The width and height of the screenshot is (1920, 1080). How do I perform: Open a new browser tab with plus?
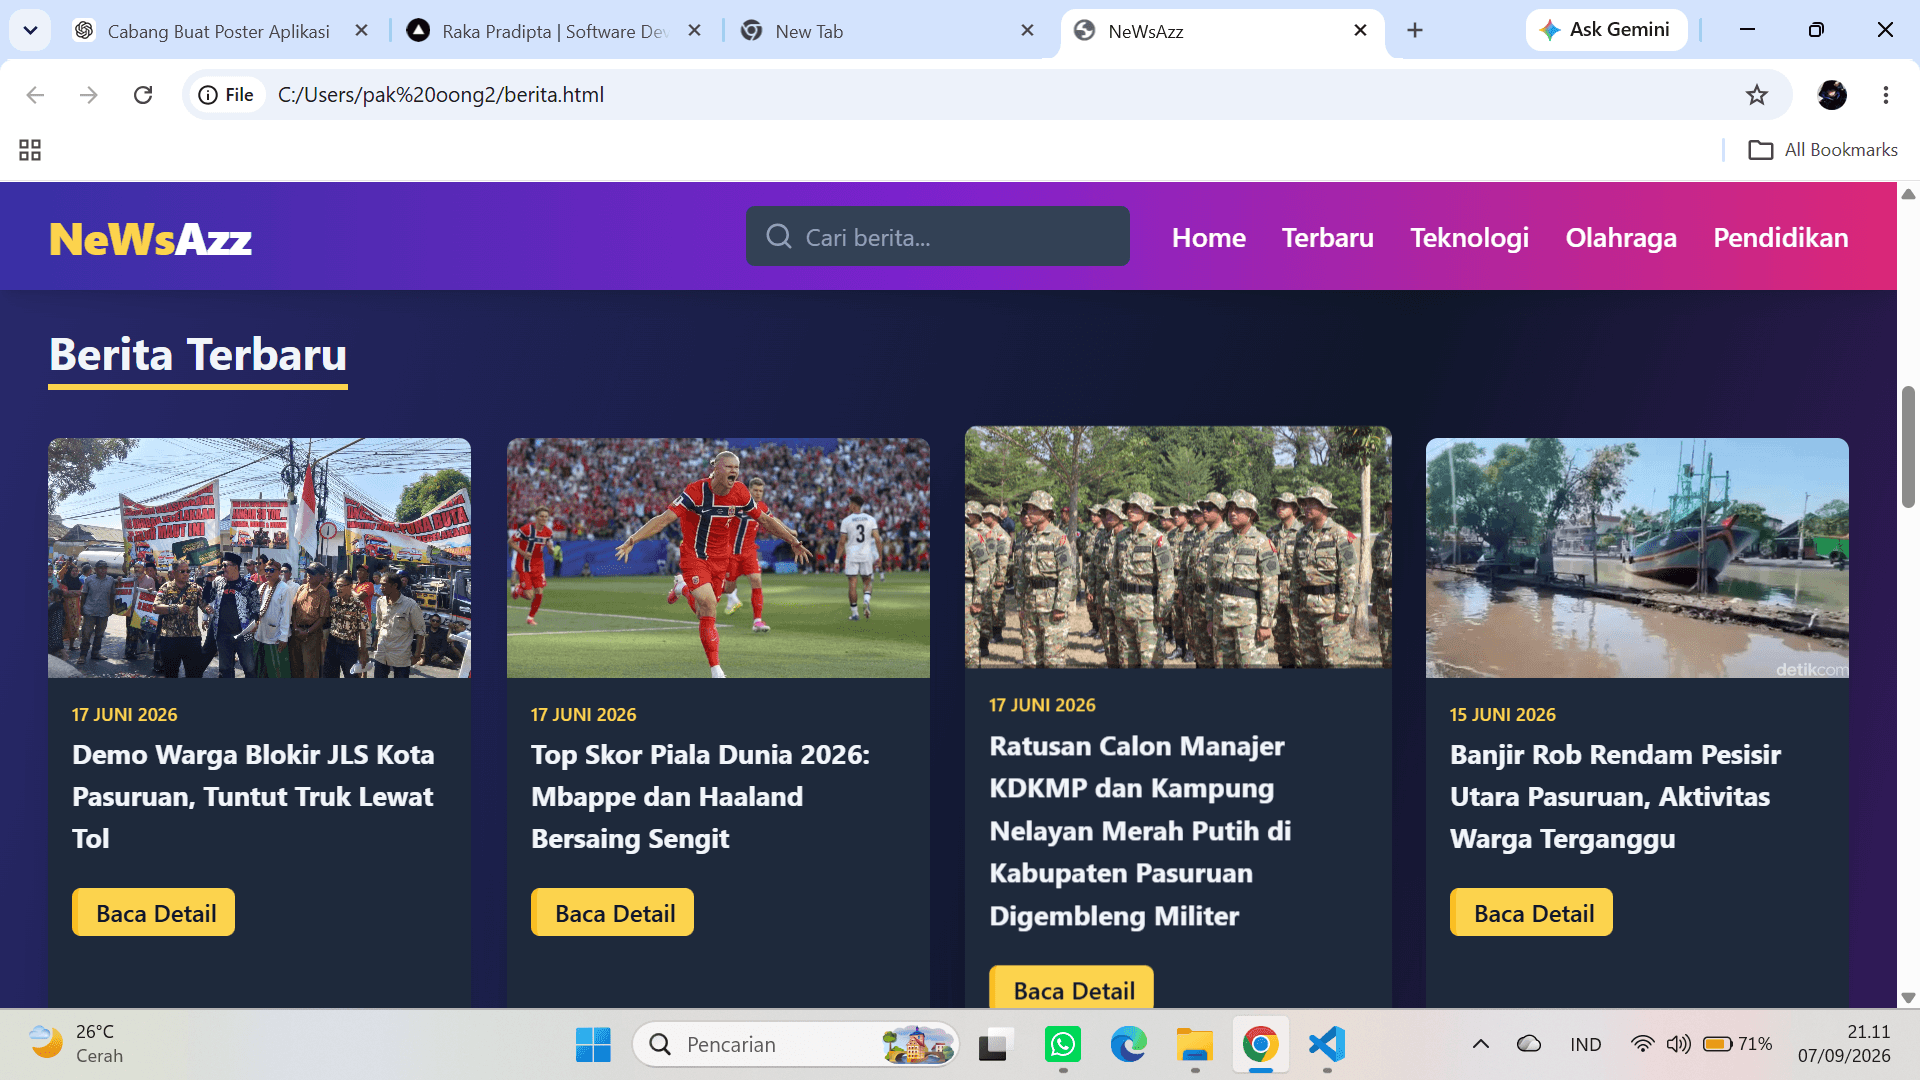[x=1415, y=31]
